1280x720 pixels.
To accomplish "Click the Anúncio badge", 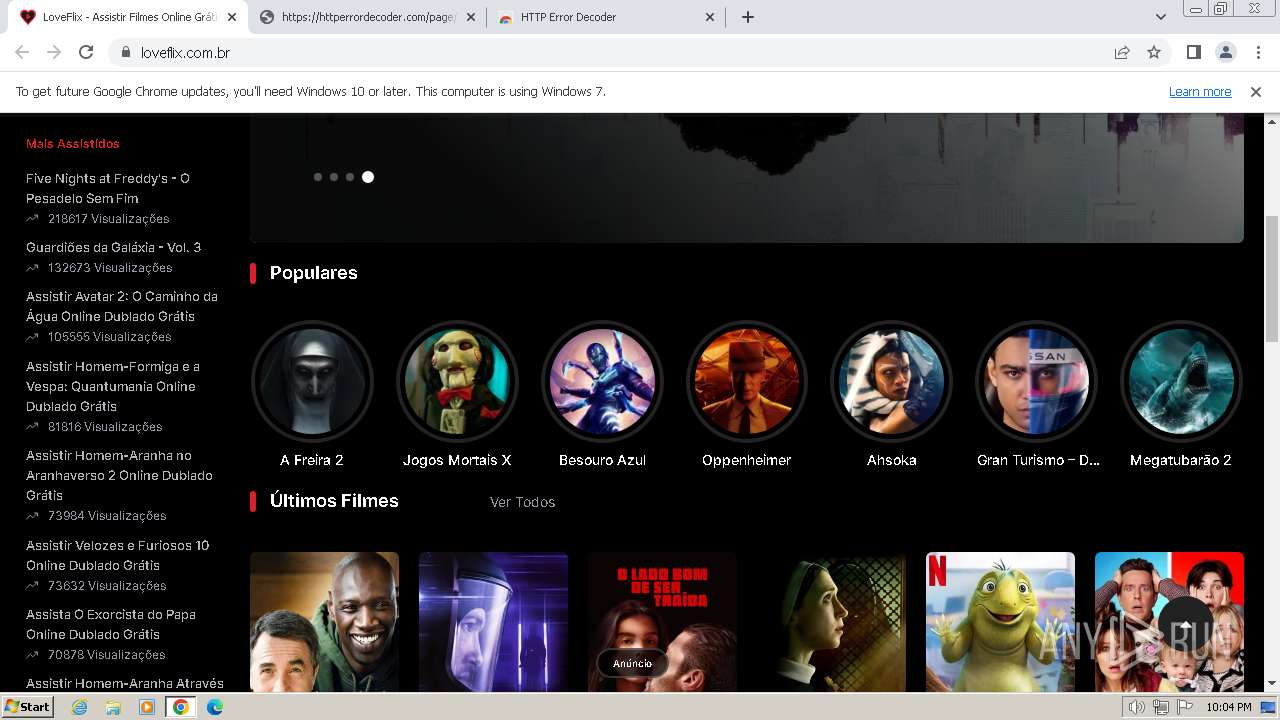I will point(632,663).
